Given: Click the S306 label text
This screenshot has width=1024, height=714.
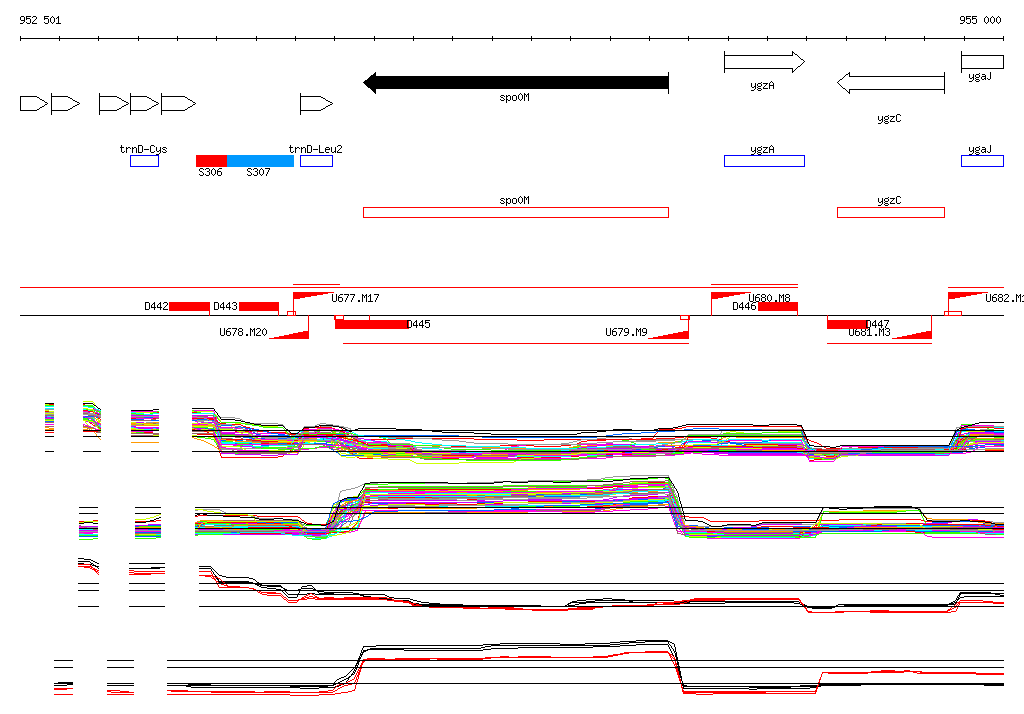Looking at the screenshot, I should [x=210, y=172].
